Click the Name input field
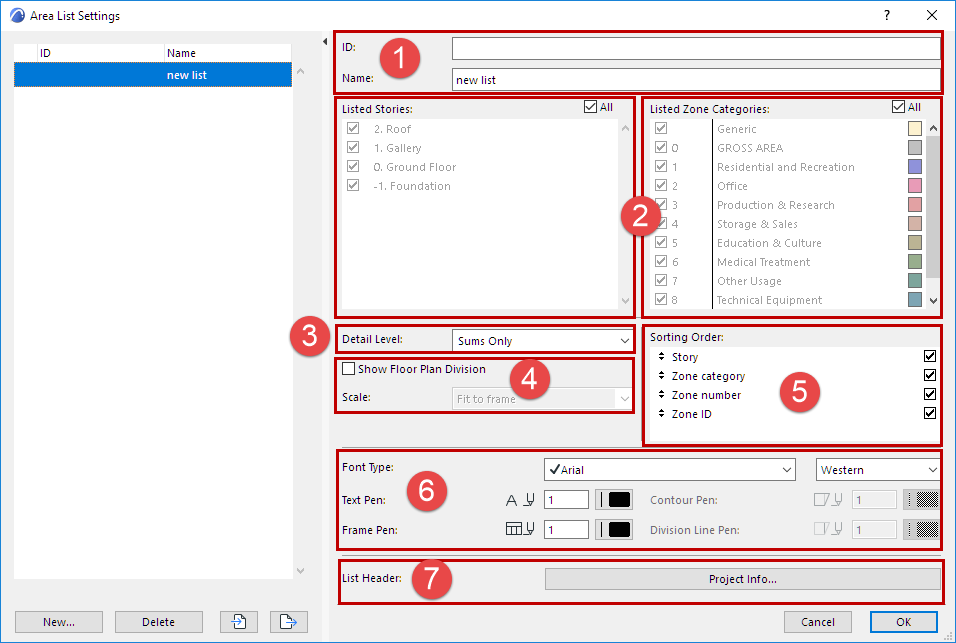 tap(696, 79)
